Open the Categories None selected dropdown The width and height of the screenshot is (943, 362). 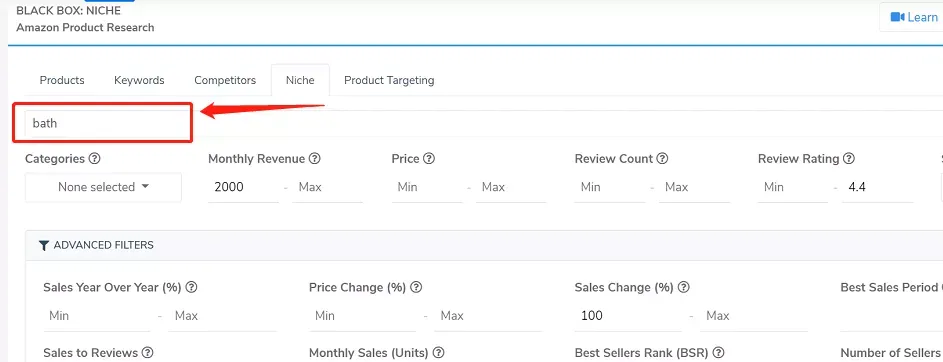103,187
